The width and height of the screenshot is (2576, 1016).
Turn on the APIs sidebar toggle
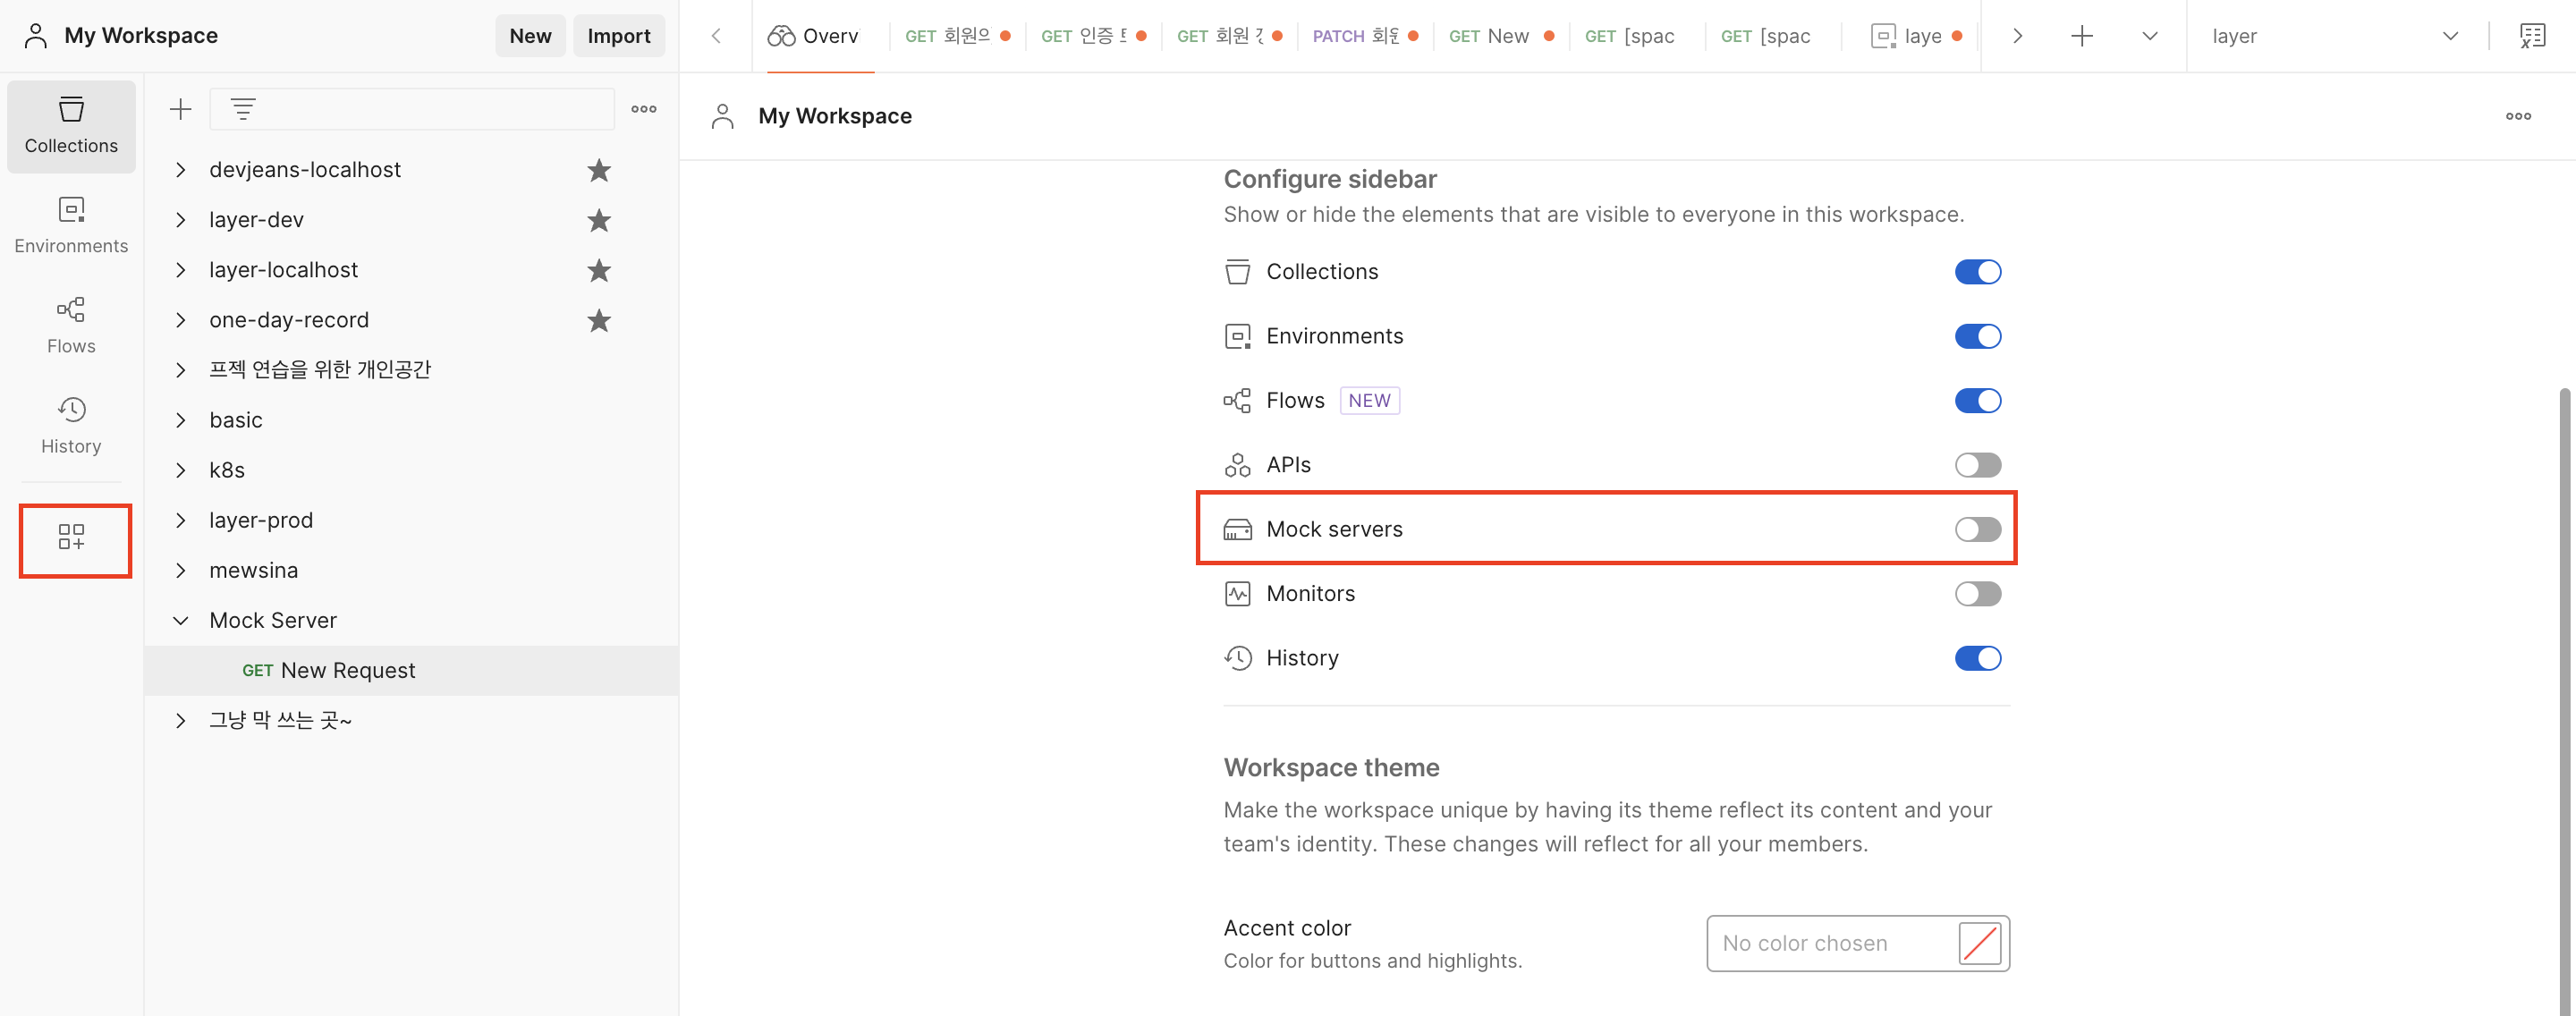(x=1977, y=465)
